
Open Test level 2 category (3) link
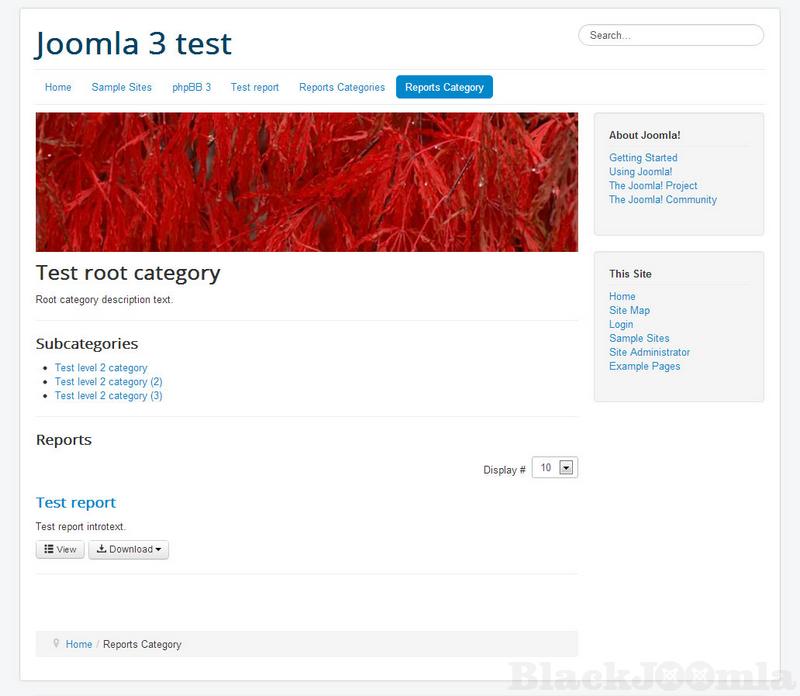(108, 396)
